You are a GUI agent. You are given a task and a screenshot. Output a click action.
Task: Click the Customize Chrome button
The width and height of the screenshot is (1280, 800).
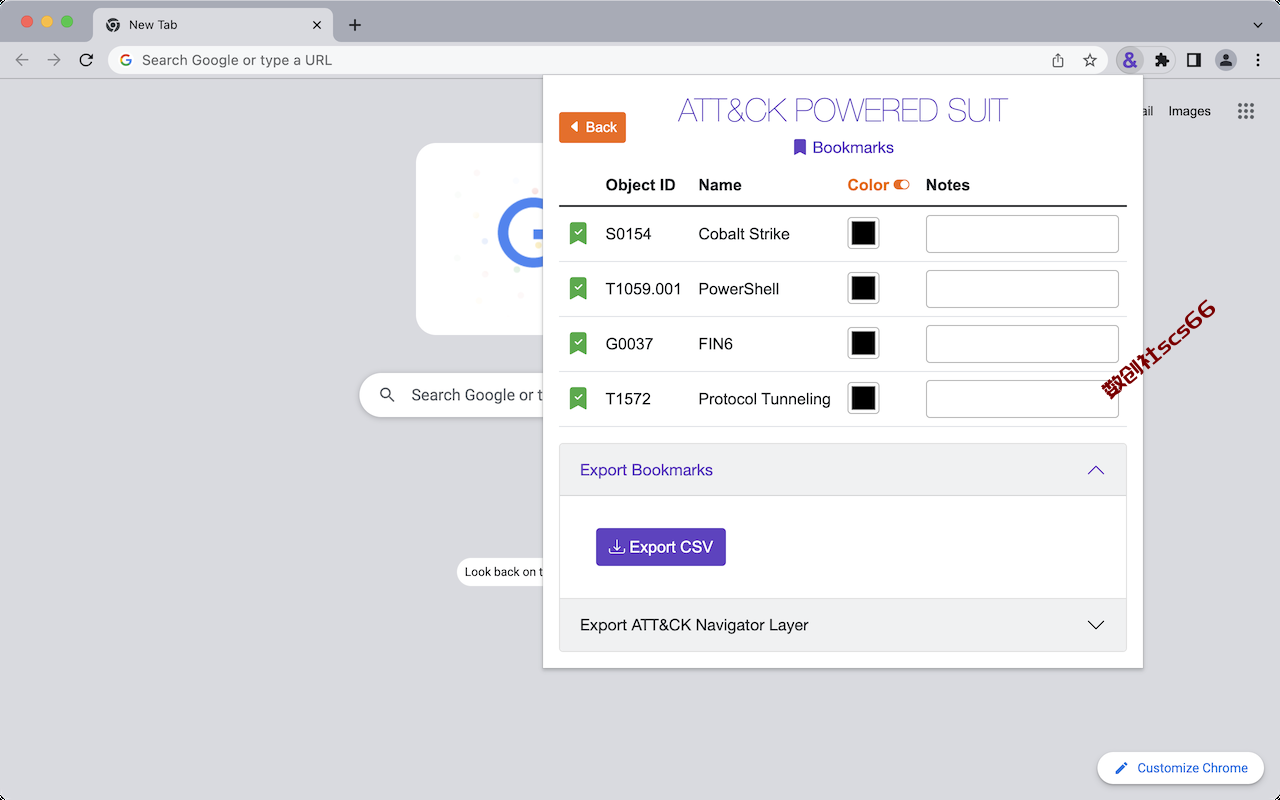point(1181,768)
